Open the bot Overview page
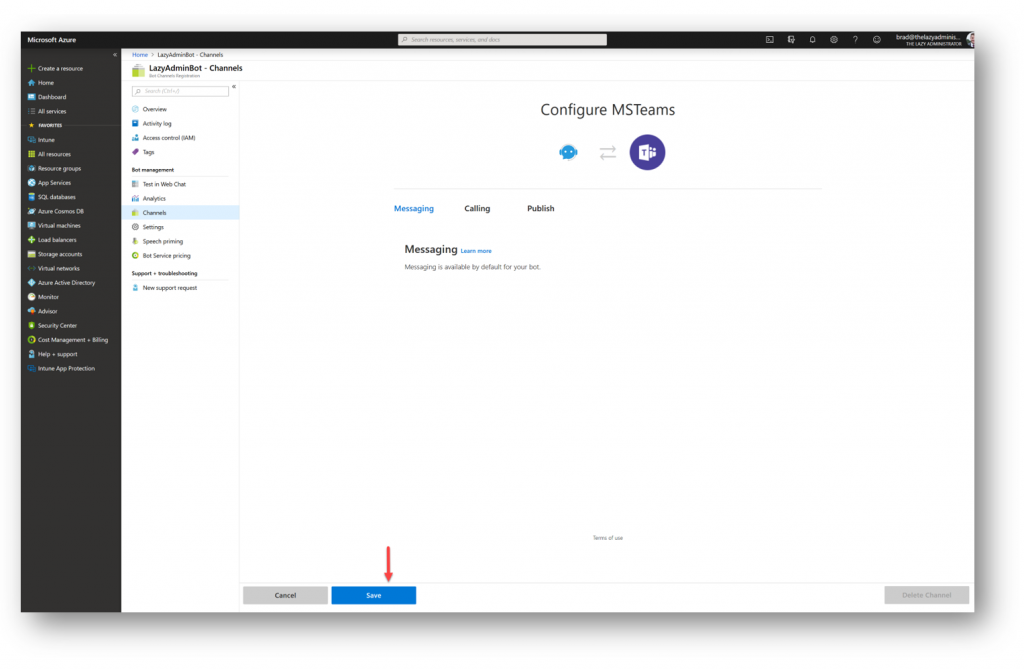The width and height of the screenshot is (1024, 670). click(x=155, y=110)
